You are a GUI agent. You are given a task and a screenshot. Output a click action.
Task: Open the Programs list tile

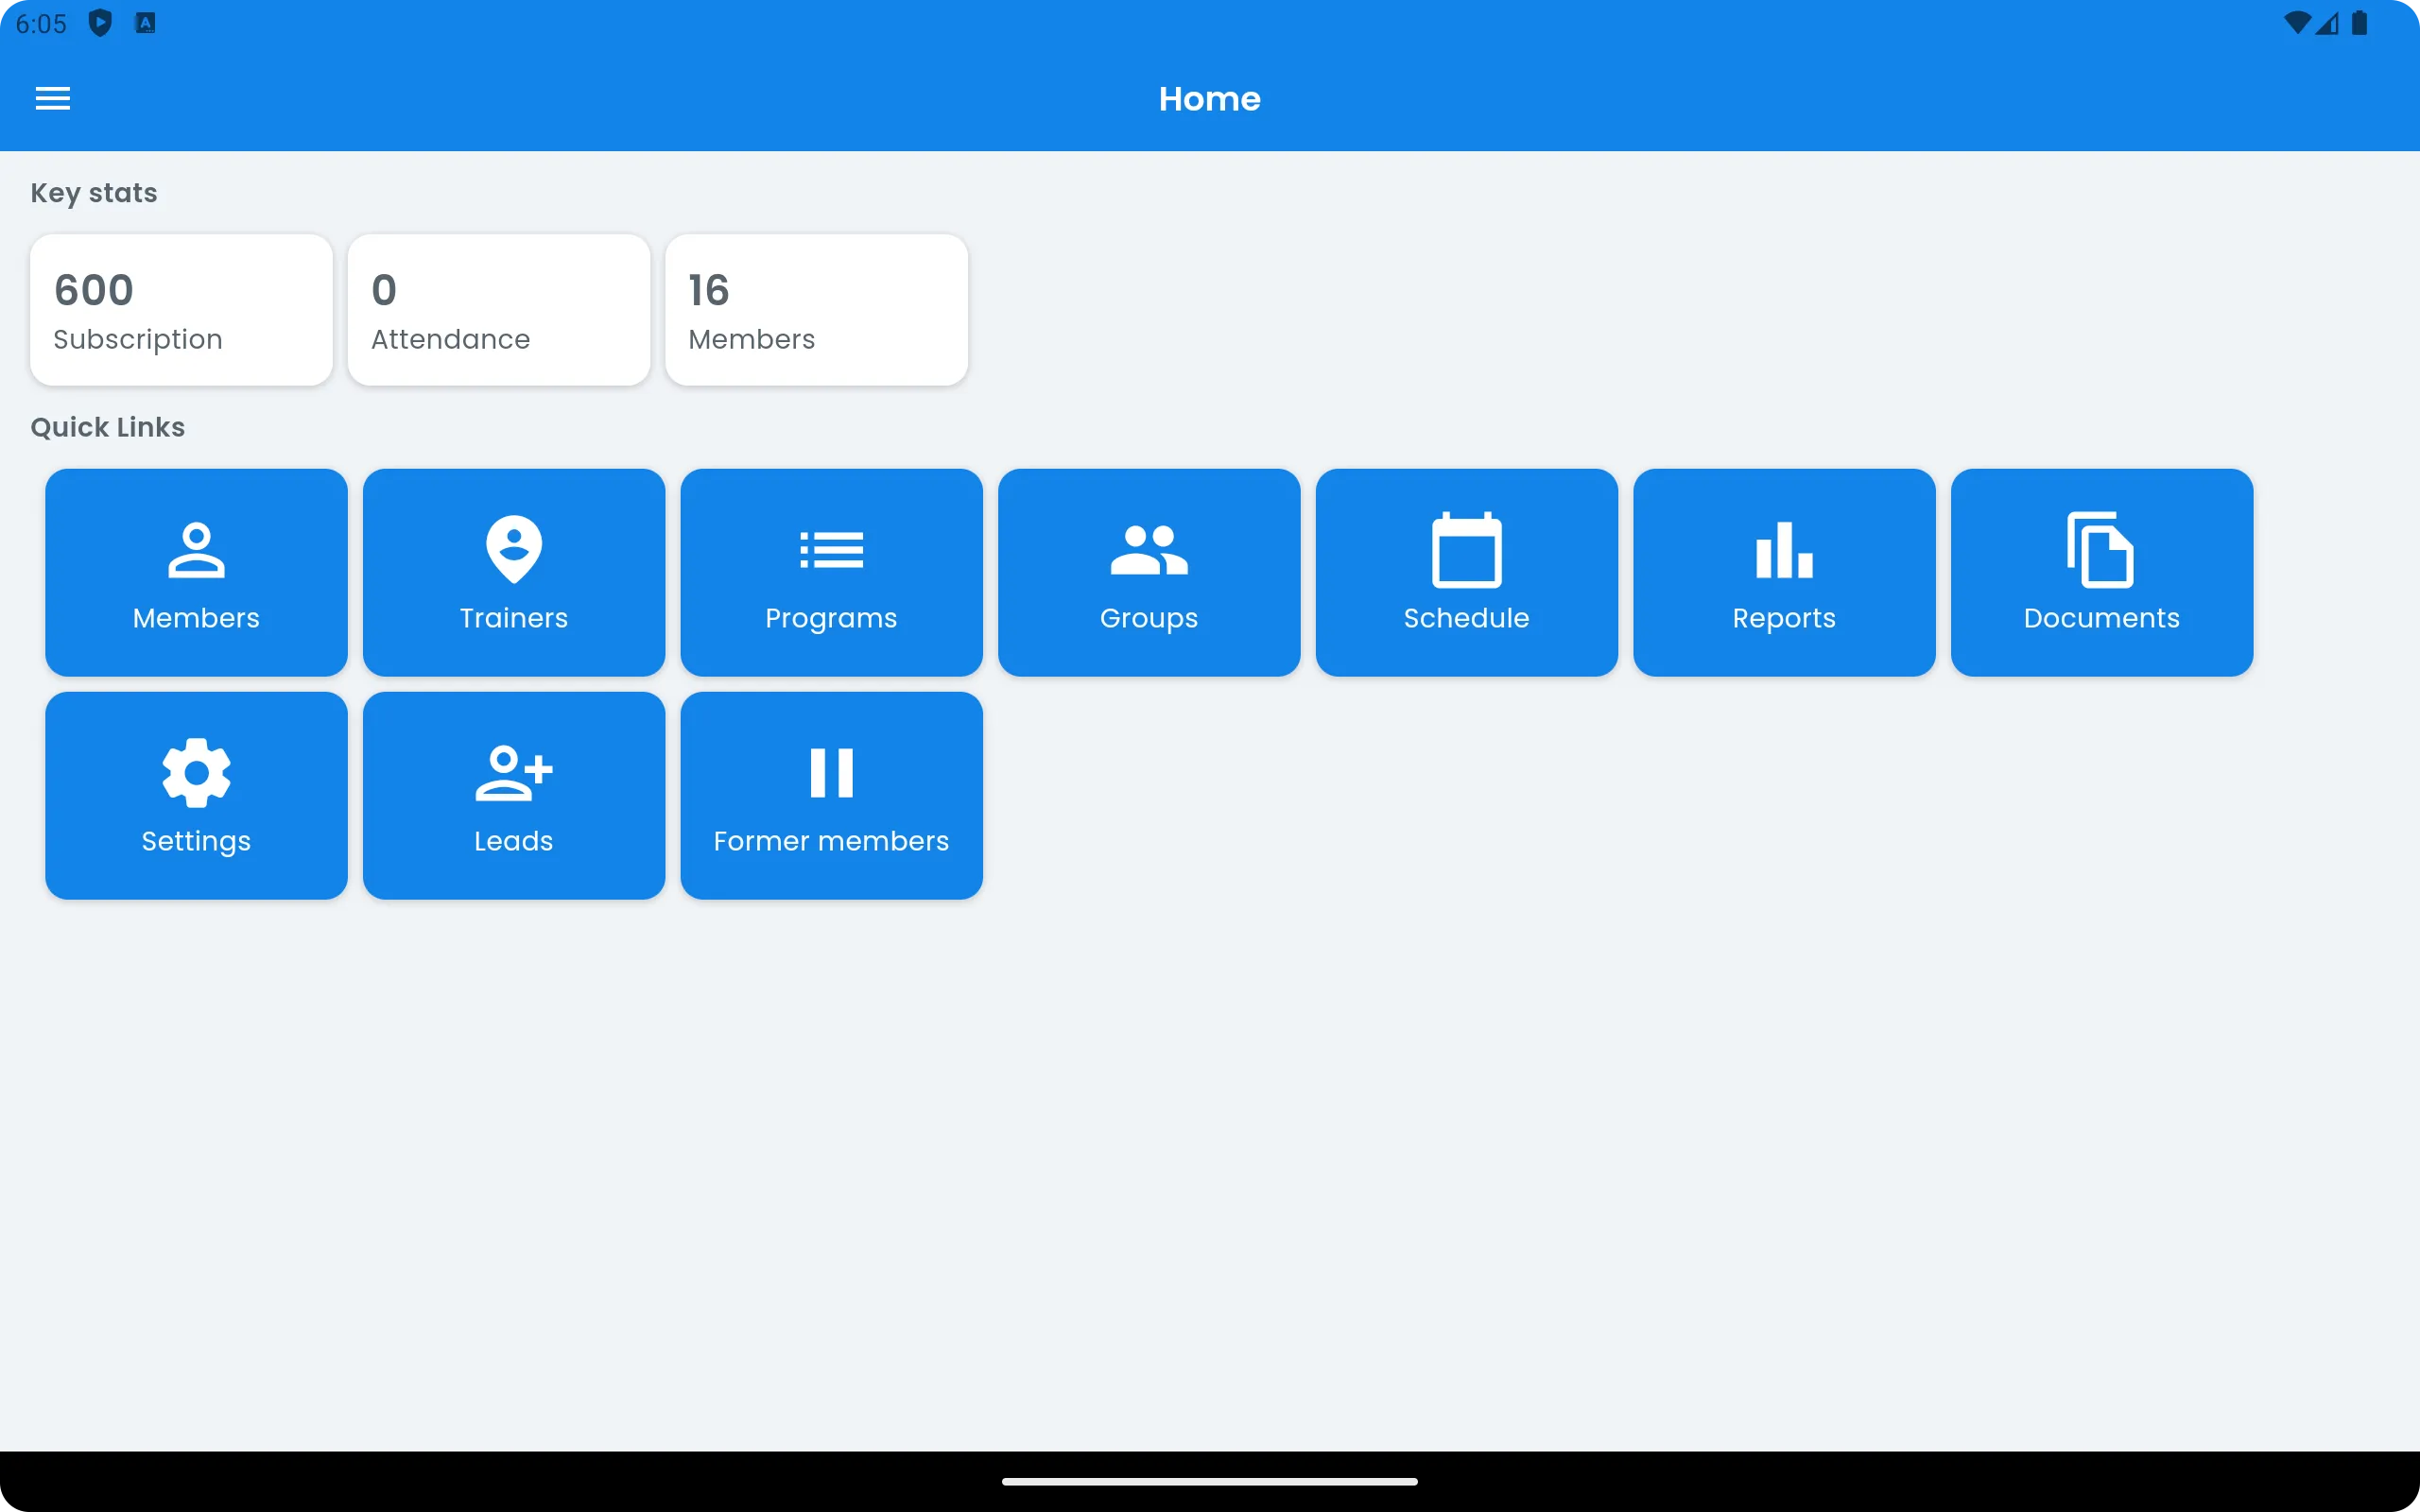tap(831, 572)
